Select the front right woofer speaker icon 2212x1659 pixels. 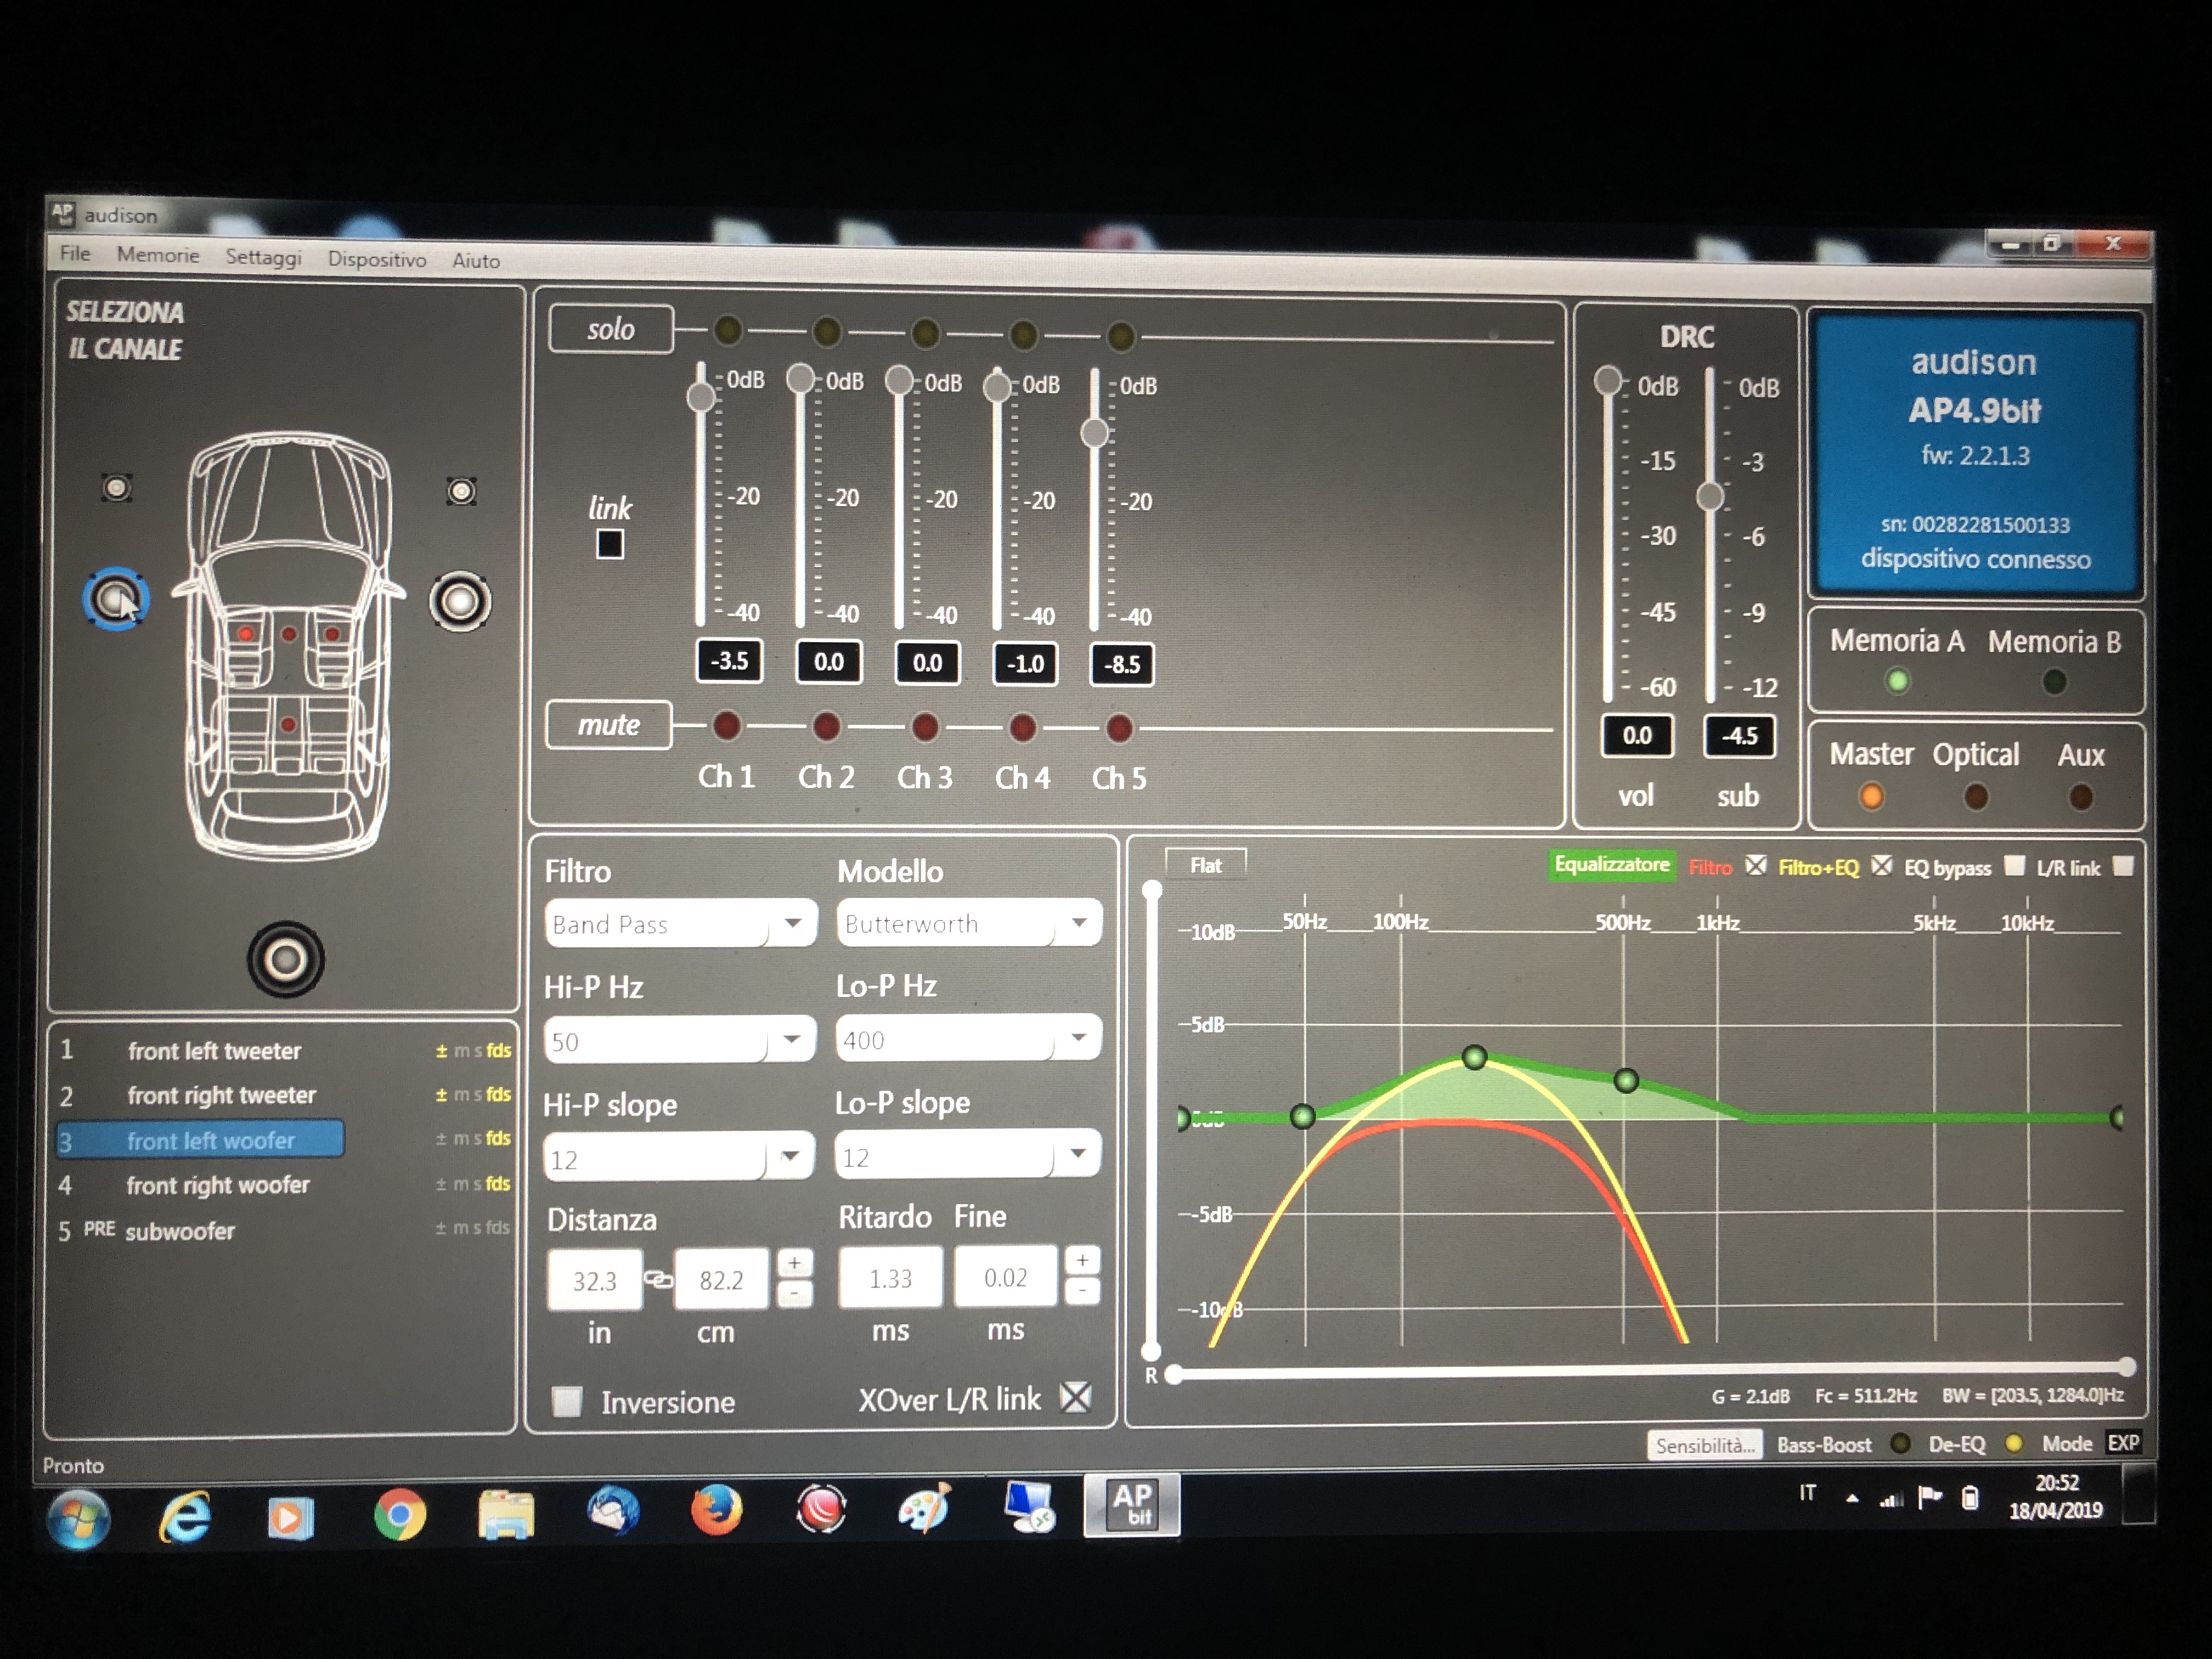click(460, 601)
